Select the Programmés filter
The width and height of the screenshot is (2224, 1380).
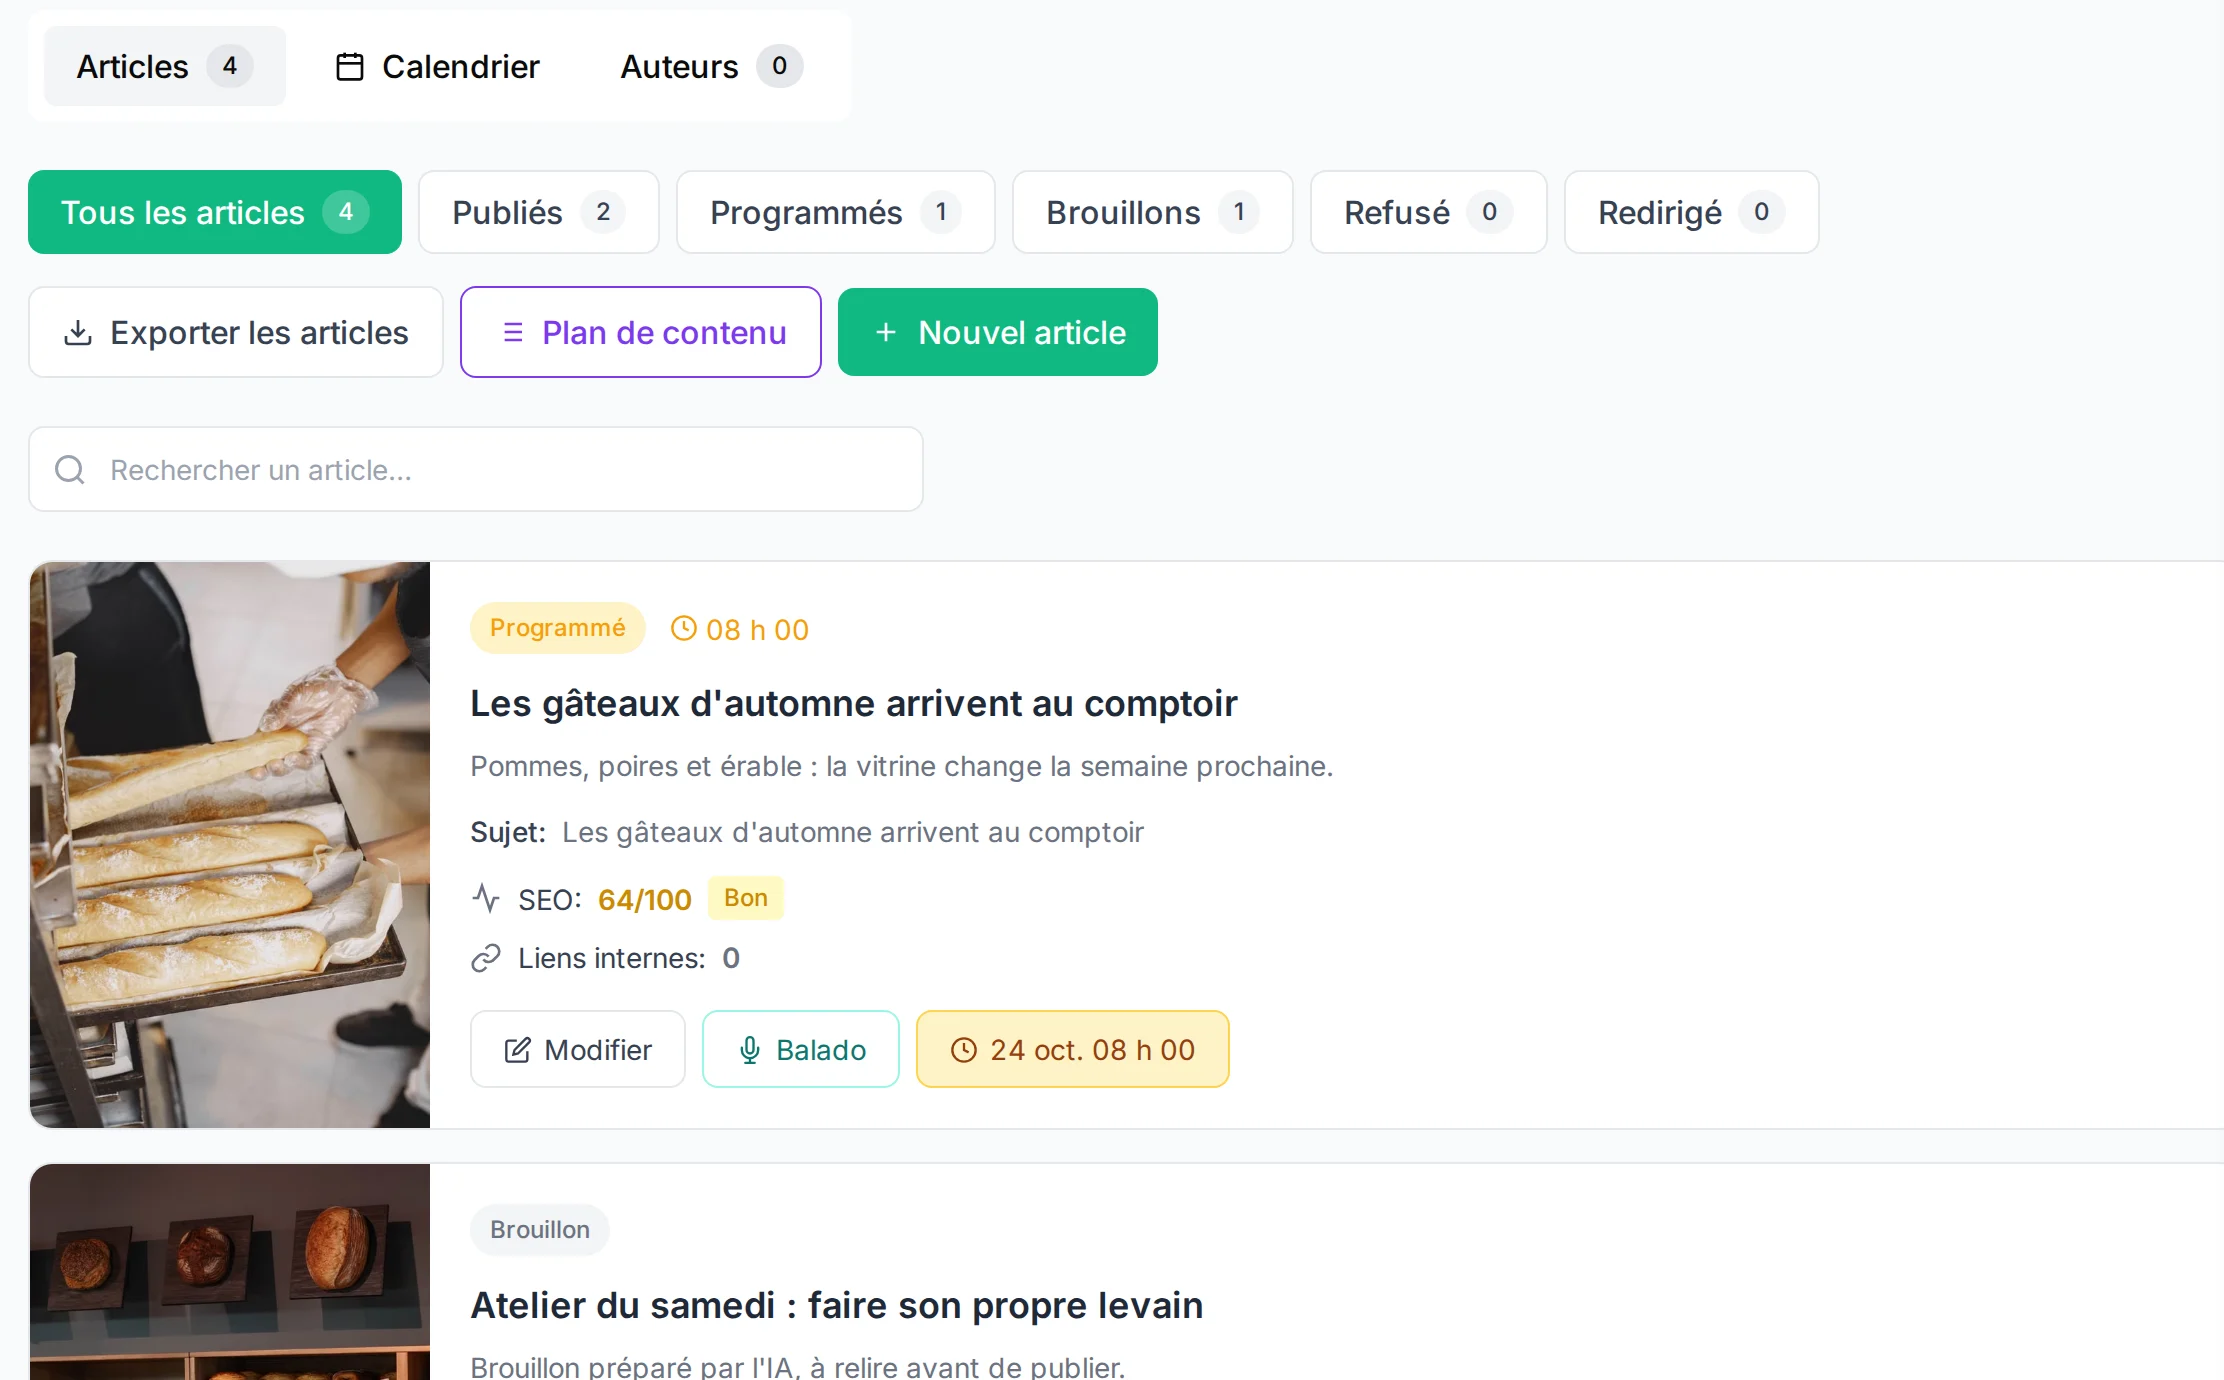pos(836,212)
